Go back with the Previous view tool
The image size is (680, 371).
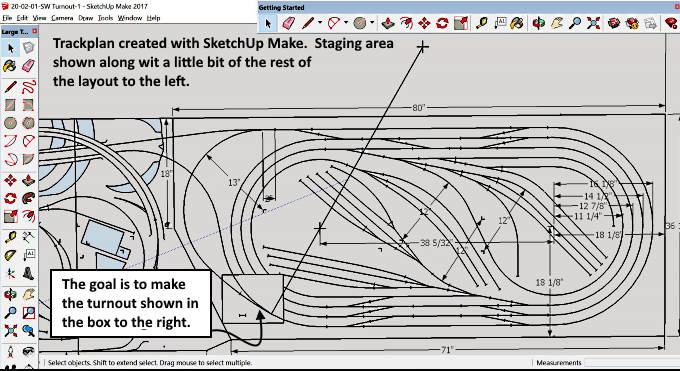28,331
